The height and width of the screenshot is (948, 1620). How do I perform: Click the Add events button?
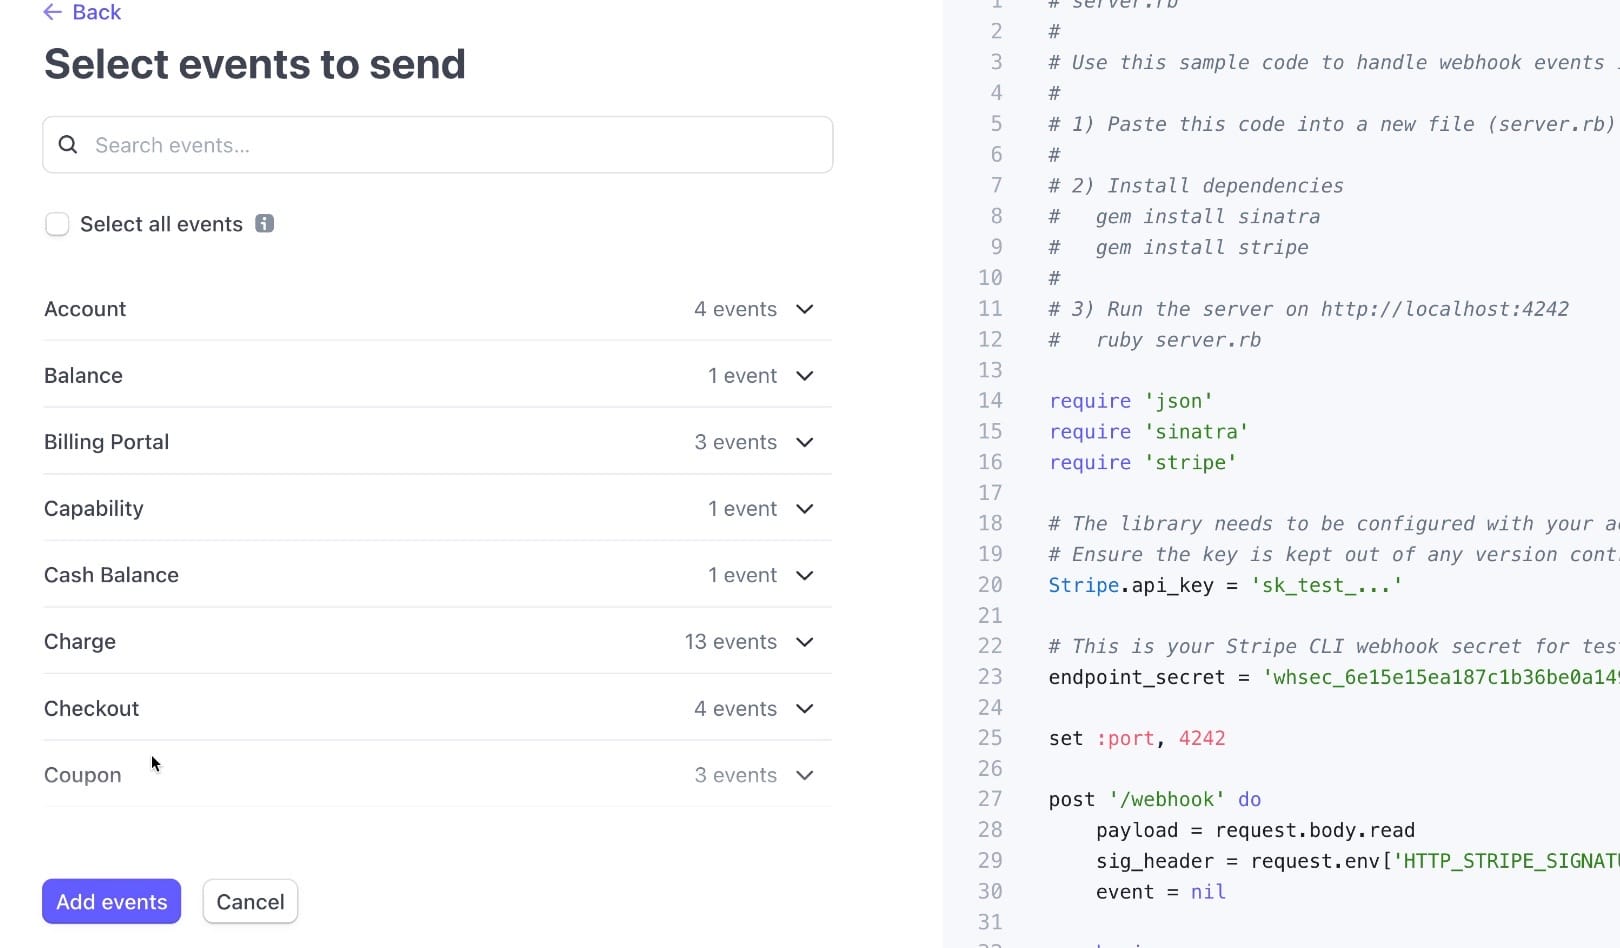pos(111,901)
